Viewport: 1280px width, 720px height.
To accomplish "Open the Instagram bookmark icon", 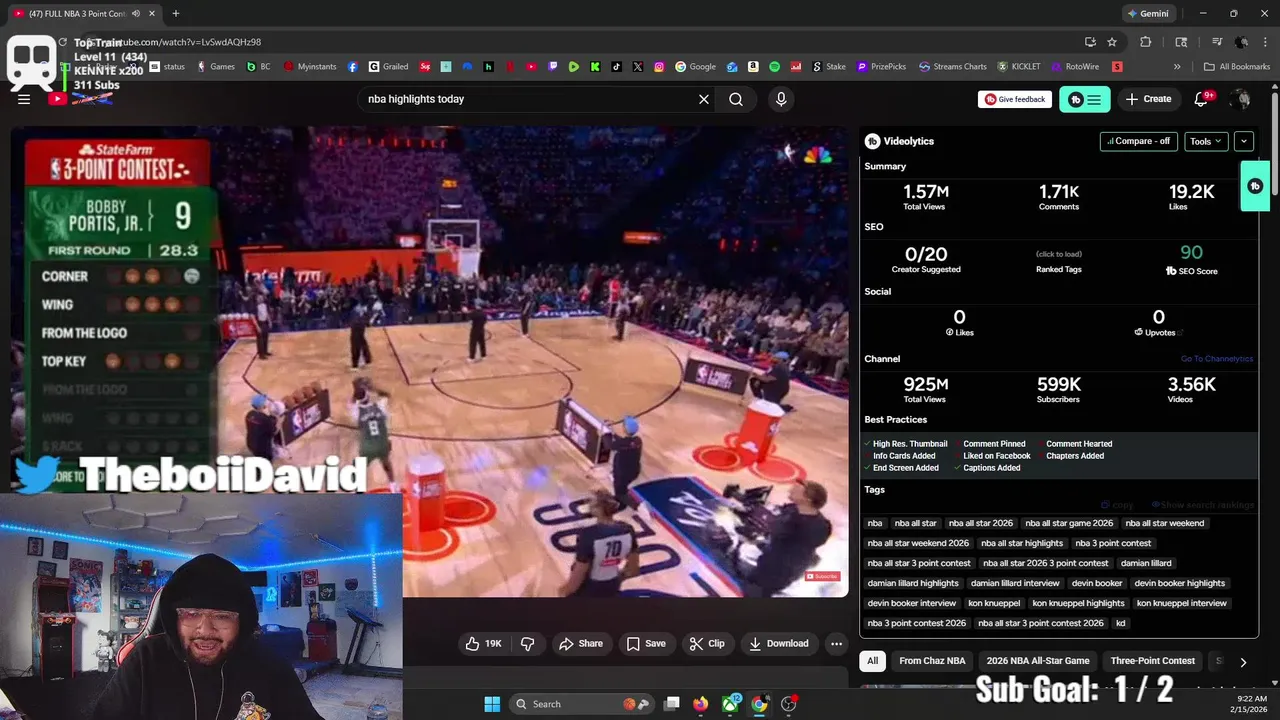I will pyautogui.click(x=659, y=67).
